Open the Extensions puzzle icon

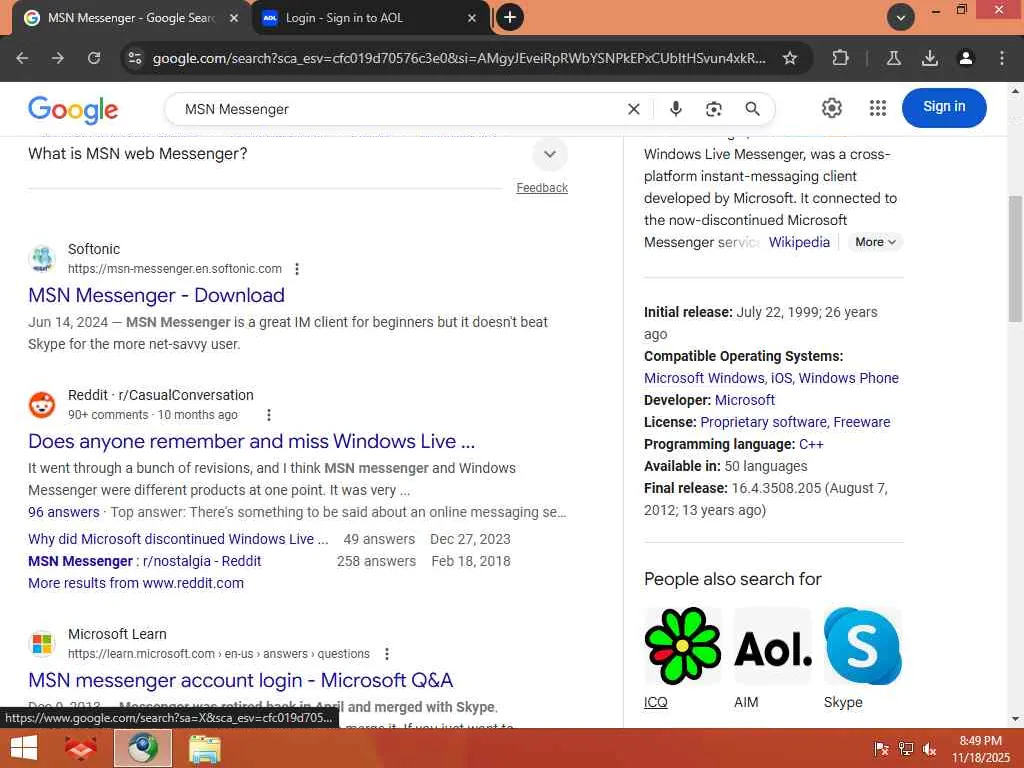(840, 58)
